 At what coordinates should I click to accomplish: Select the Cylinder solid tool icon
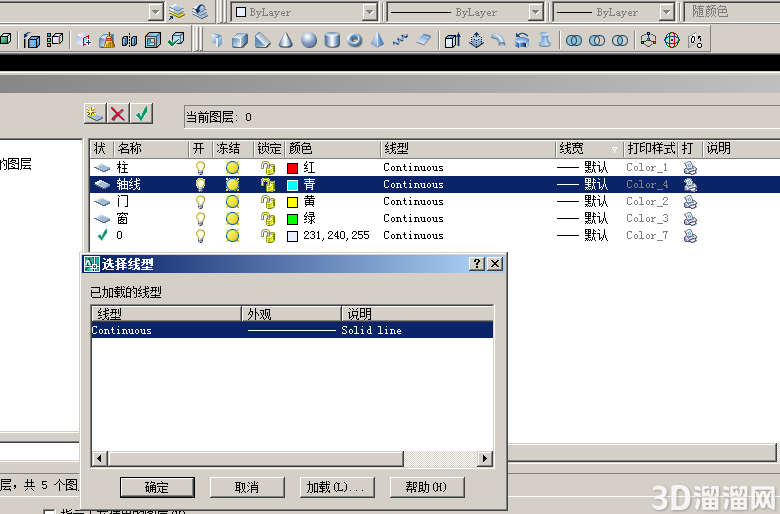[x=332, y=40]
